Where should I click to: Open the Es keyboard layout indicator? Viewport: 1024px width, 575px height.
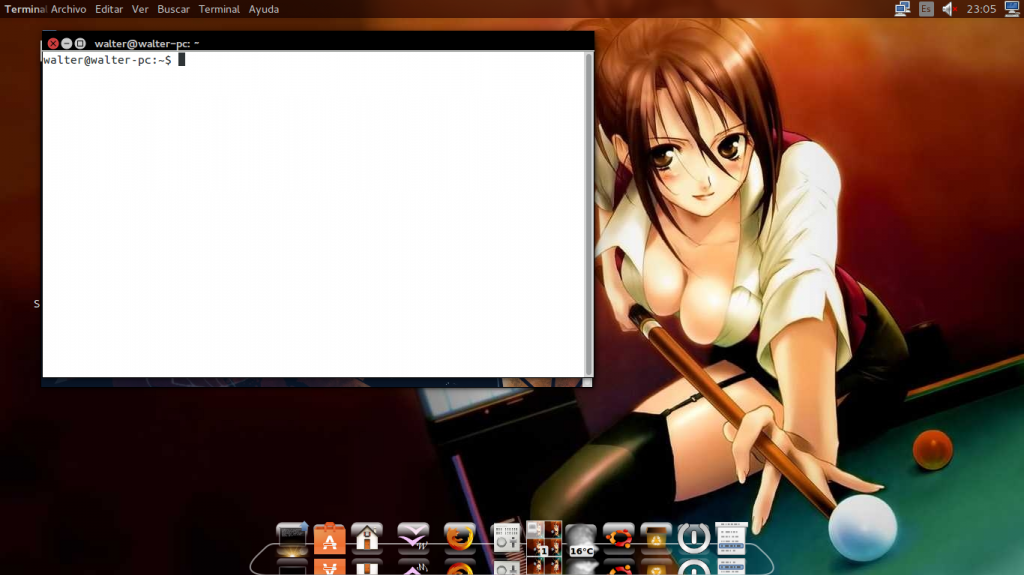click(926, 9)
